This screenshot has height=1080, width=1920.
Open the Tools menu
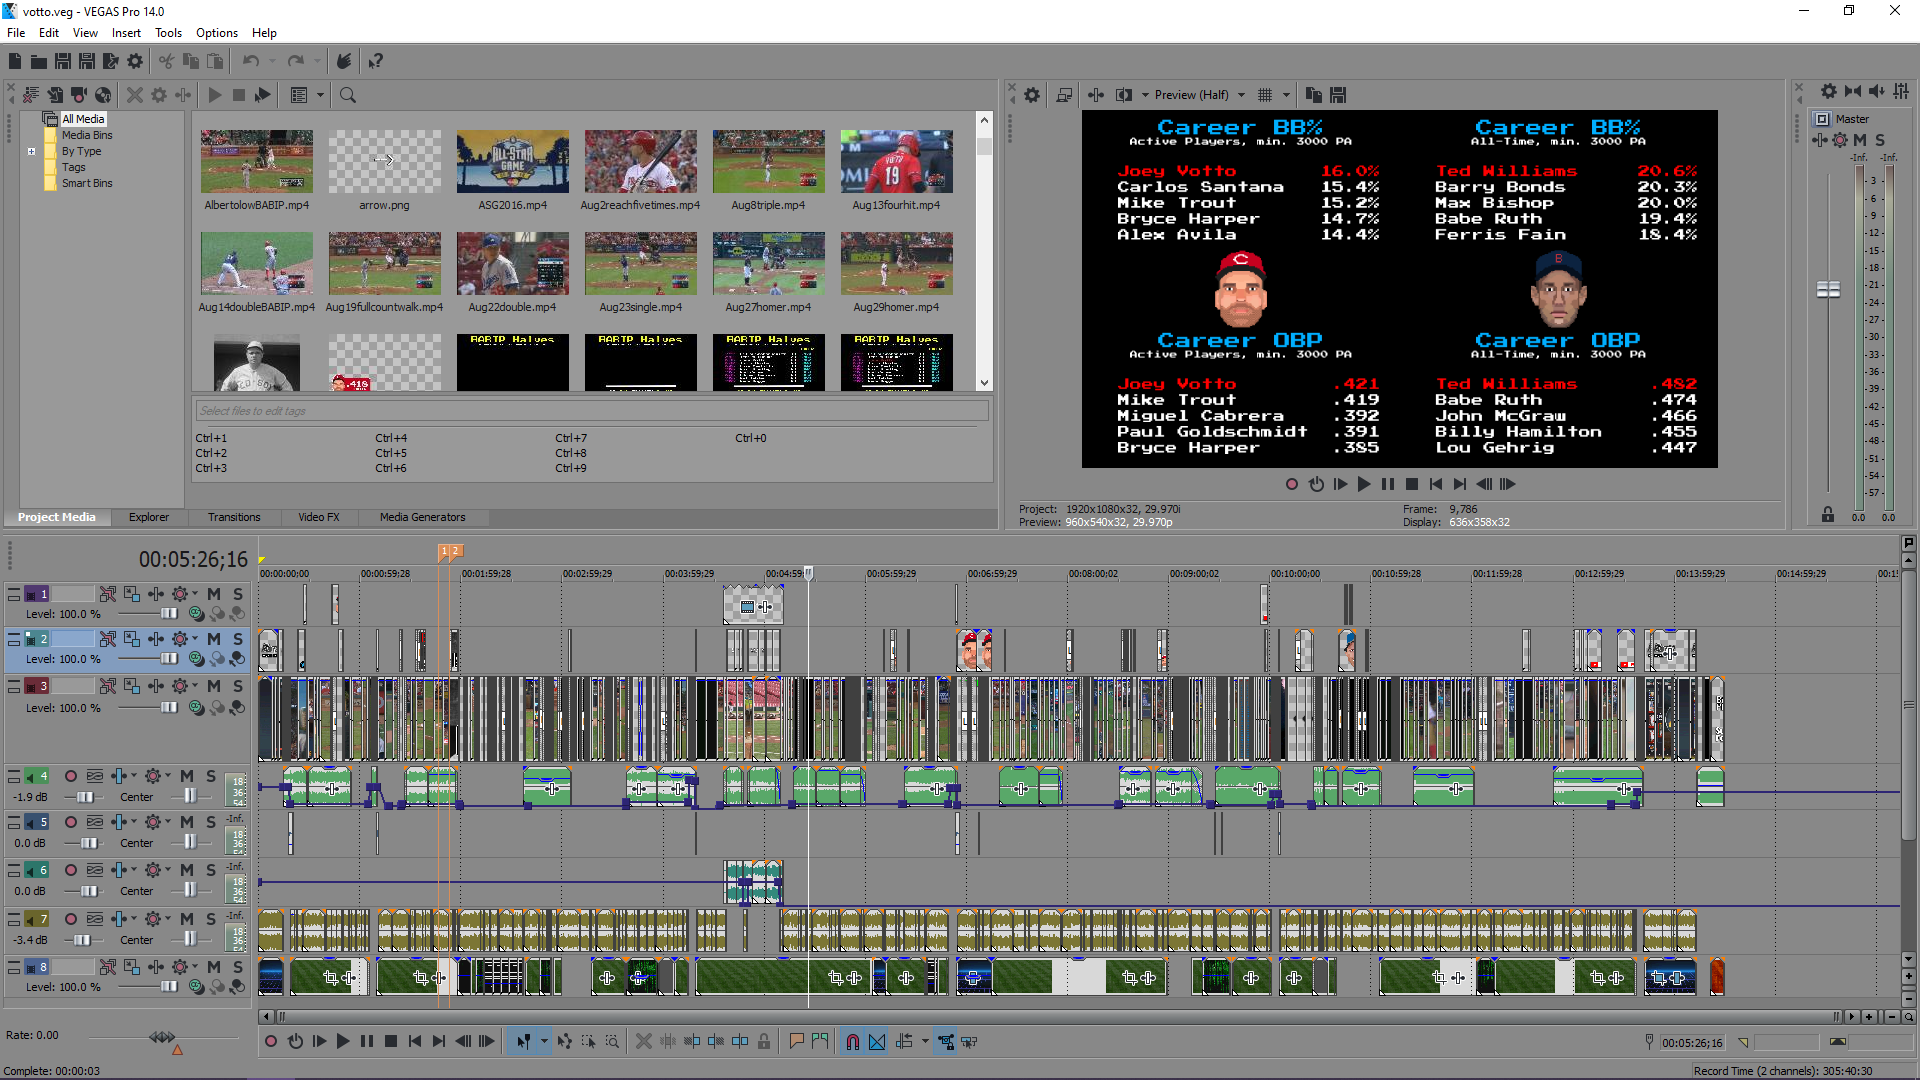[x=168, y=33]
